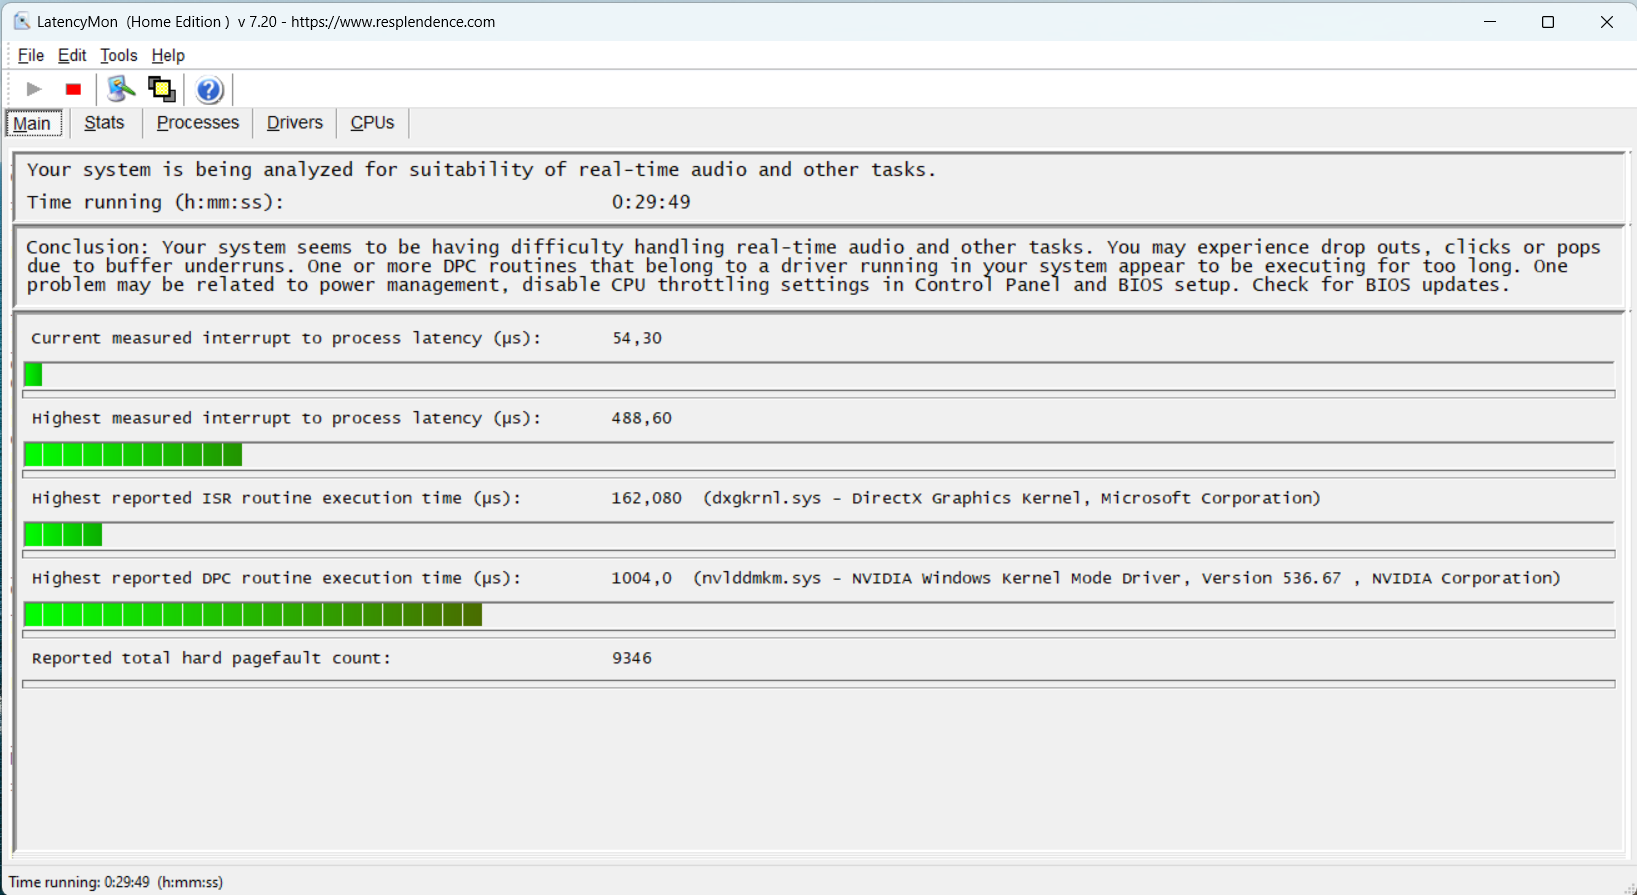Go to the Drivers tab
1637x895 pixels.
point(294,123)
